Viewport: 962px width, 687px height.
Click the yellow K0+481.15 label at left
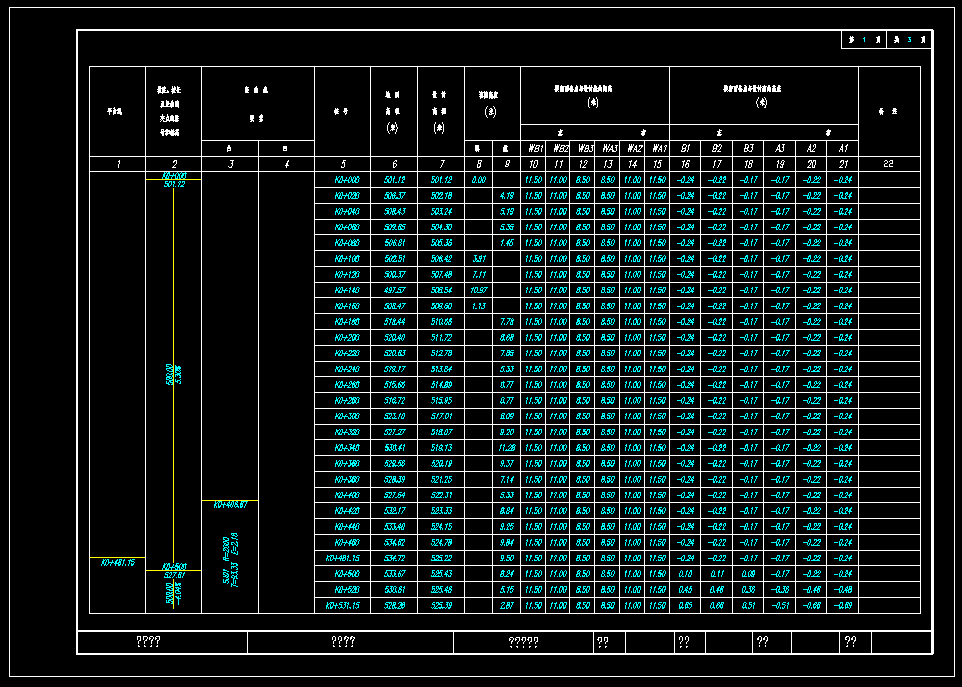117,563
